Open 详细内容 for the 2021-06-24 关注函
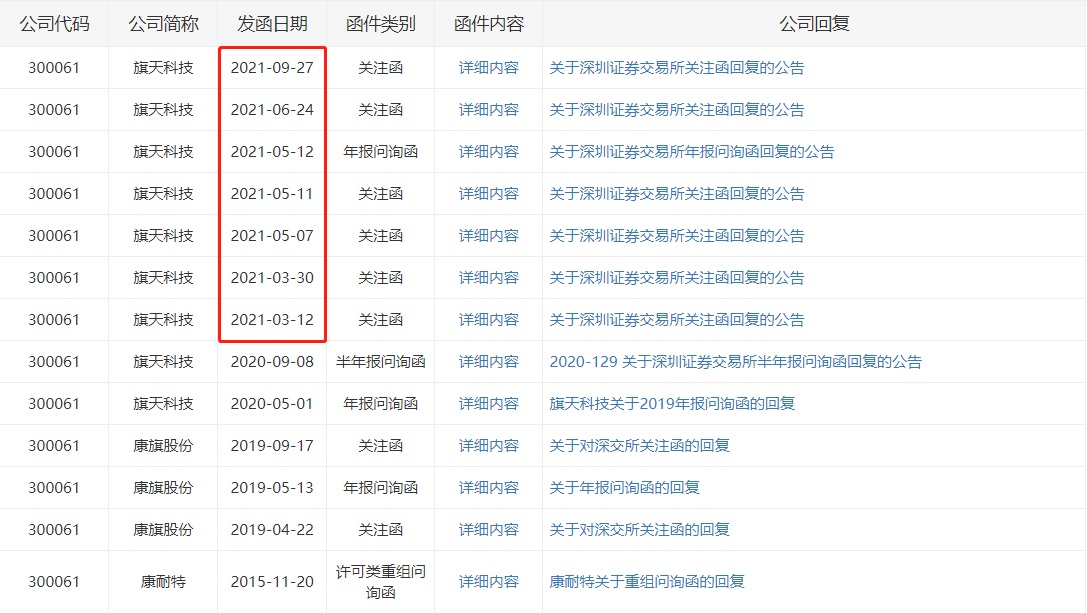1087x613 pixels. coord(487,110)
